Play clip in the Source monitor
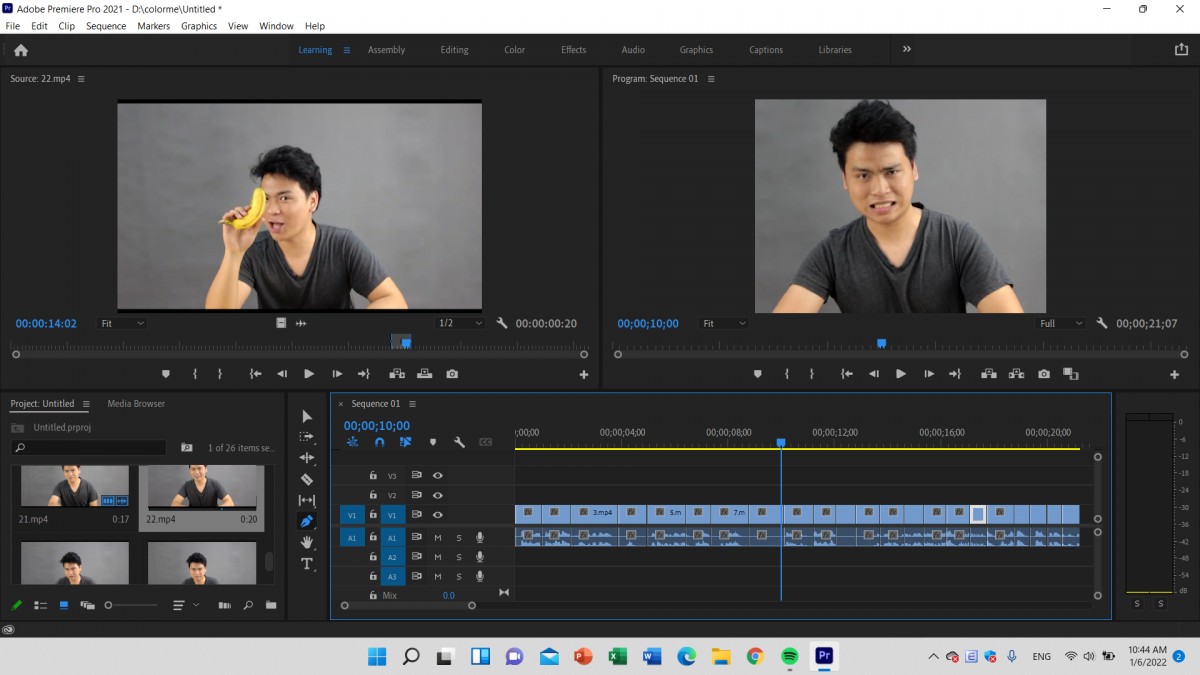 point(309,374)
